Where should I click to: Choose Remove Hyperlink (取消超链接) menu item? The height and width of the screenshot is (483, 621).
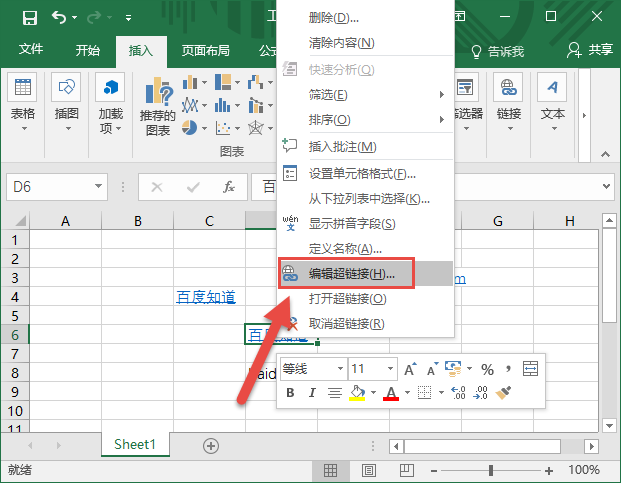(x=366, y=324)
